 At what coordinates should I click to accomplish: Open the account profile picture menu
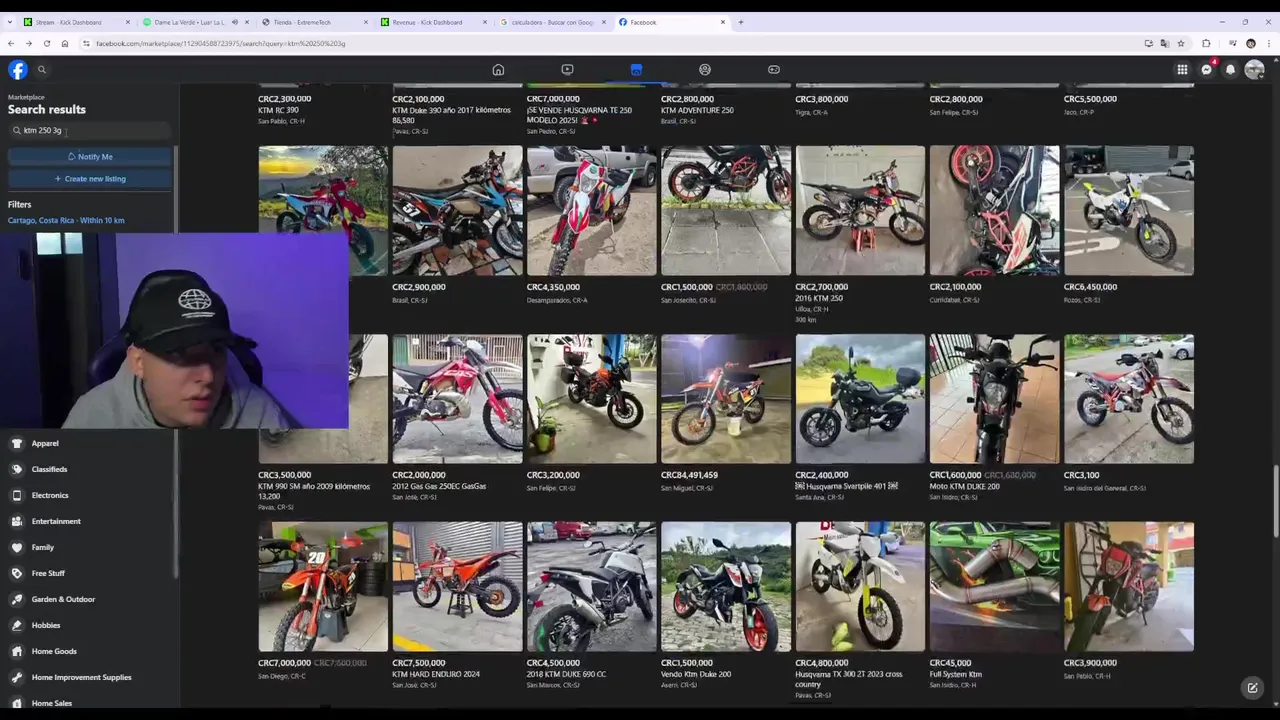click(x=1255, y=69)
